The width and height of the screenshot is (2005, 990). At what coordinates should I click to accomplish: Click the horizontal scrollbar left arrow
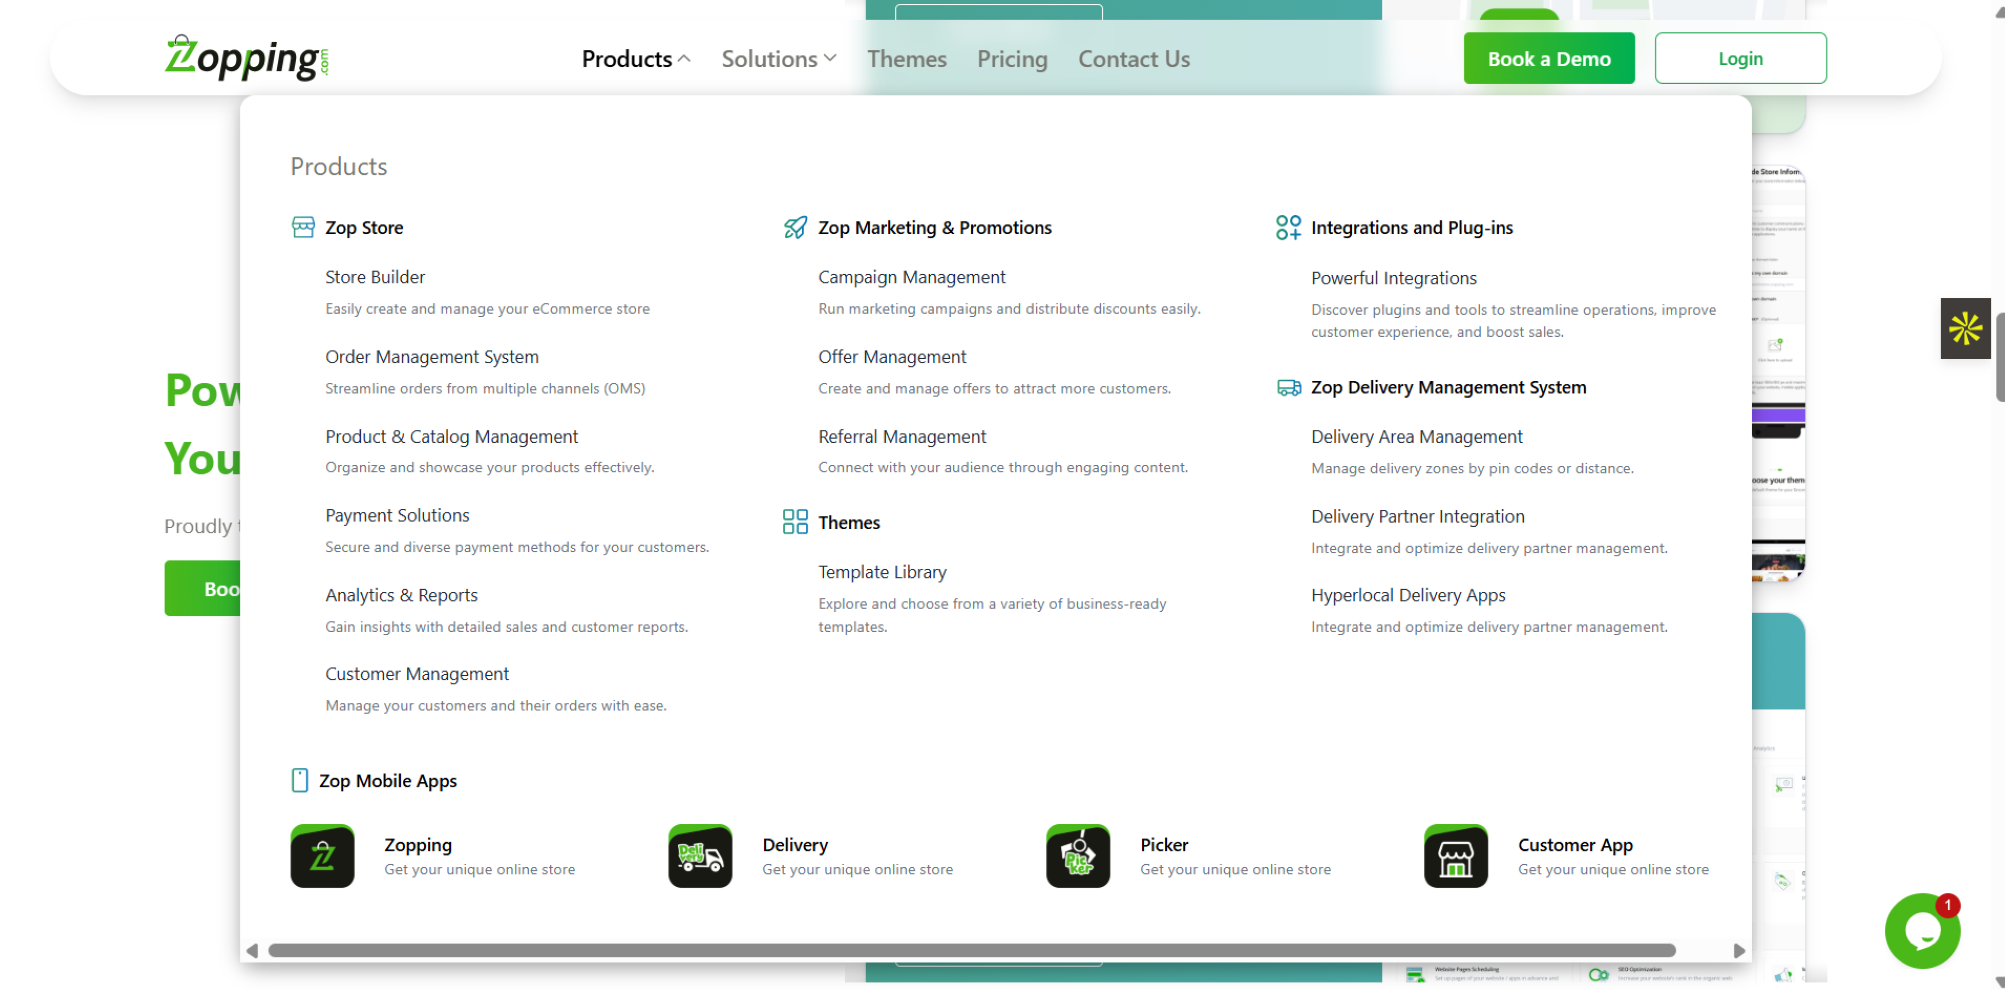click(x=252, y=950)
